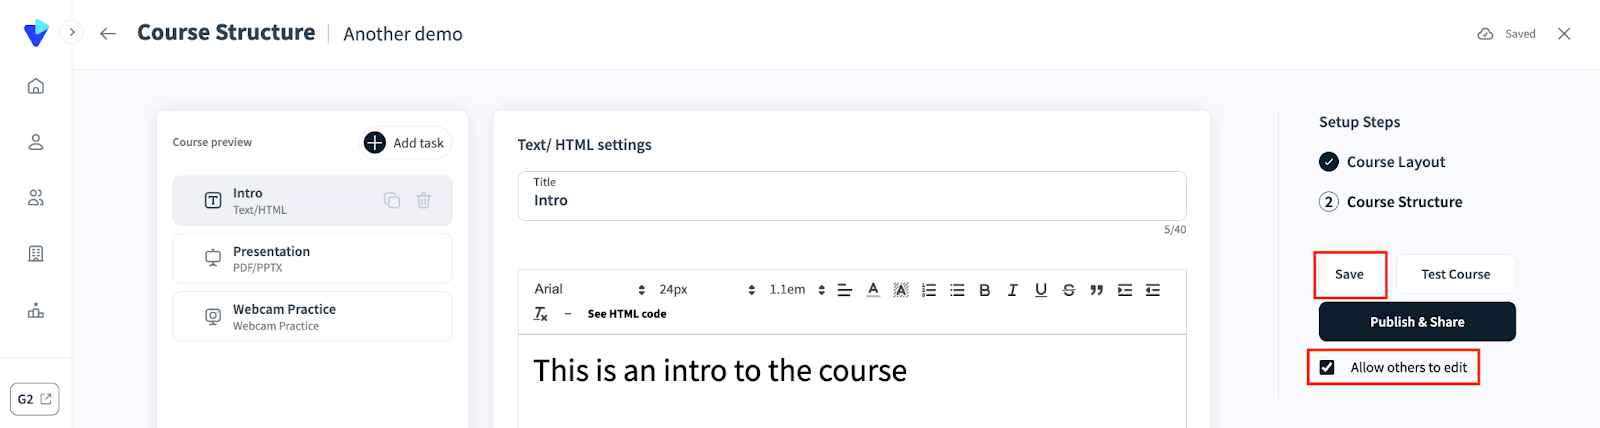Select the Webcam Practice task
The height and width of the screenshot is (428, 1600).
coord(312,317)
